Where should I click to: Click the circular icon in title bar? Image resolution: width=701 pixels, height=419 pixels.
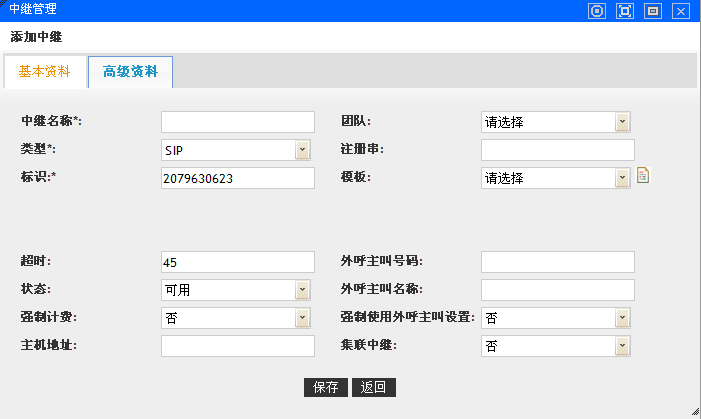click(x=597, y=11)
